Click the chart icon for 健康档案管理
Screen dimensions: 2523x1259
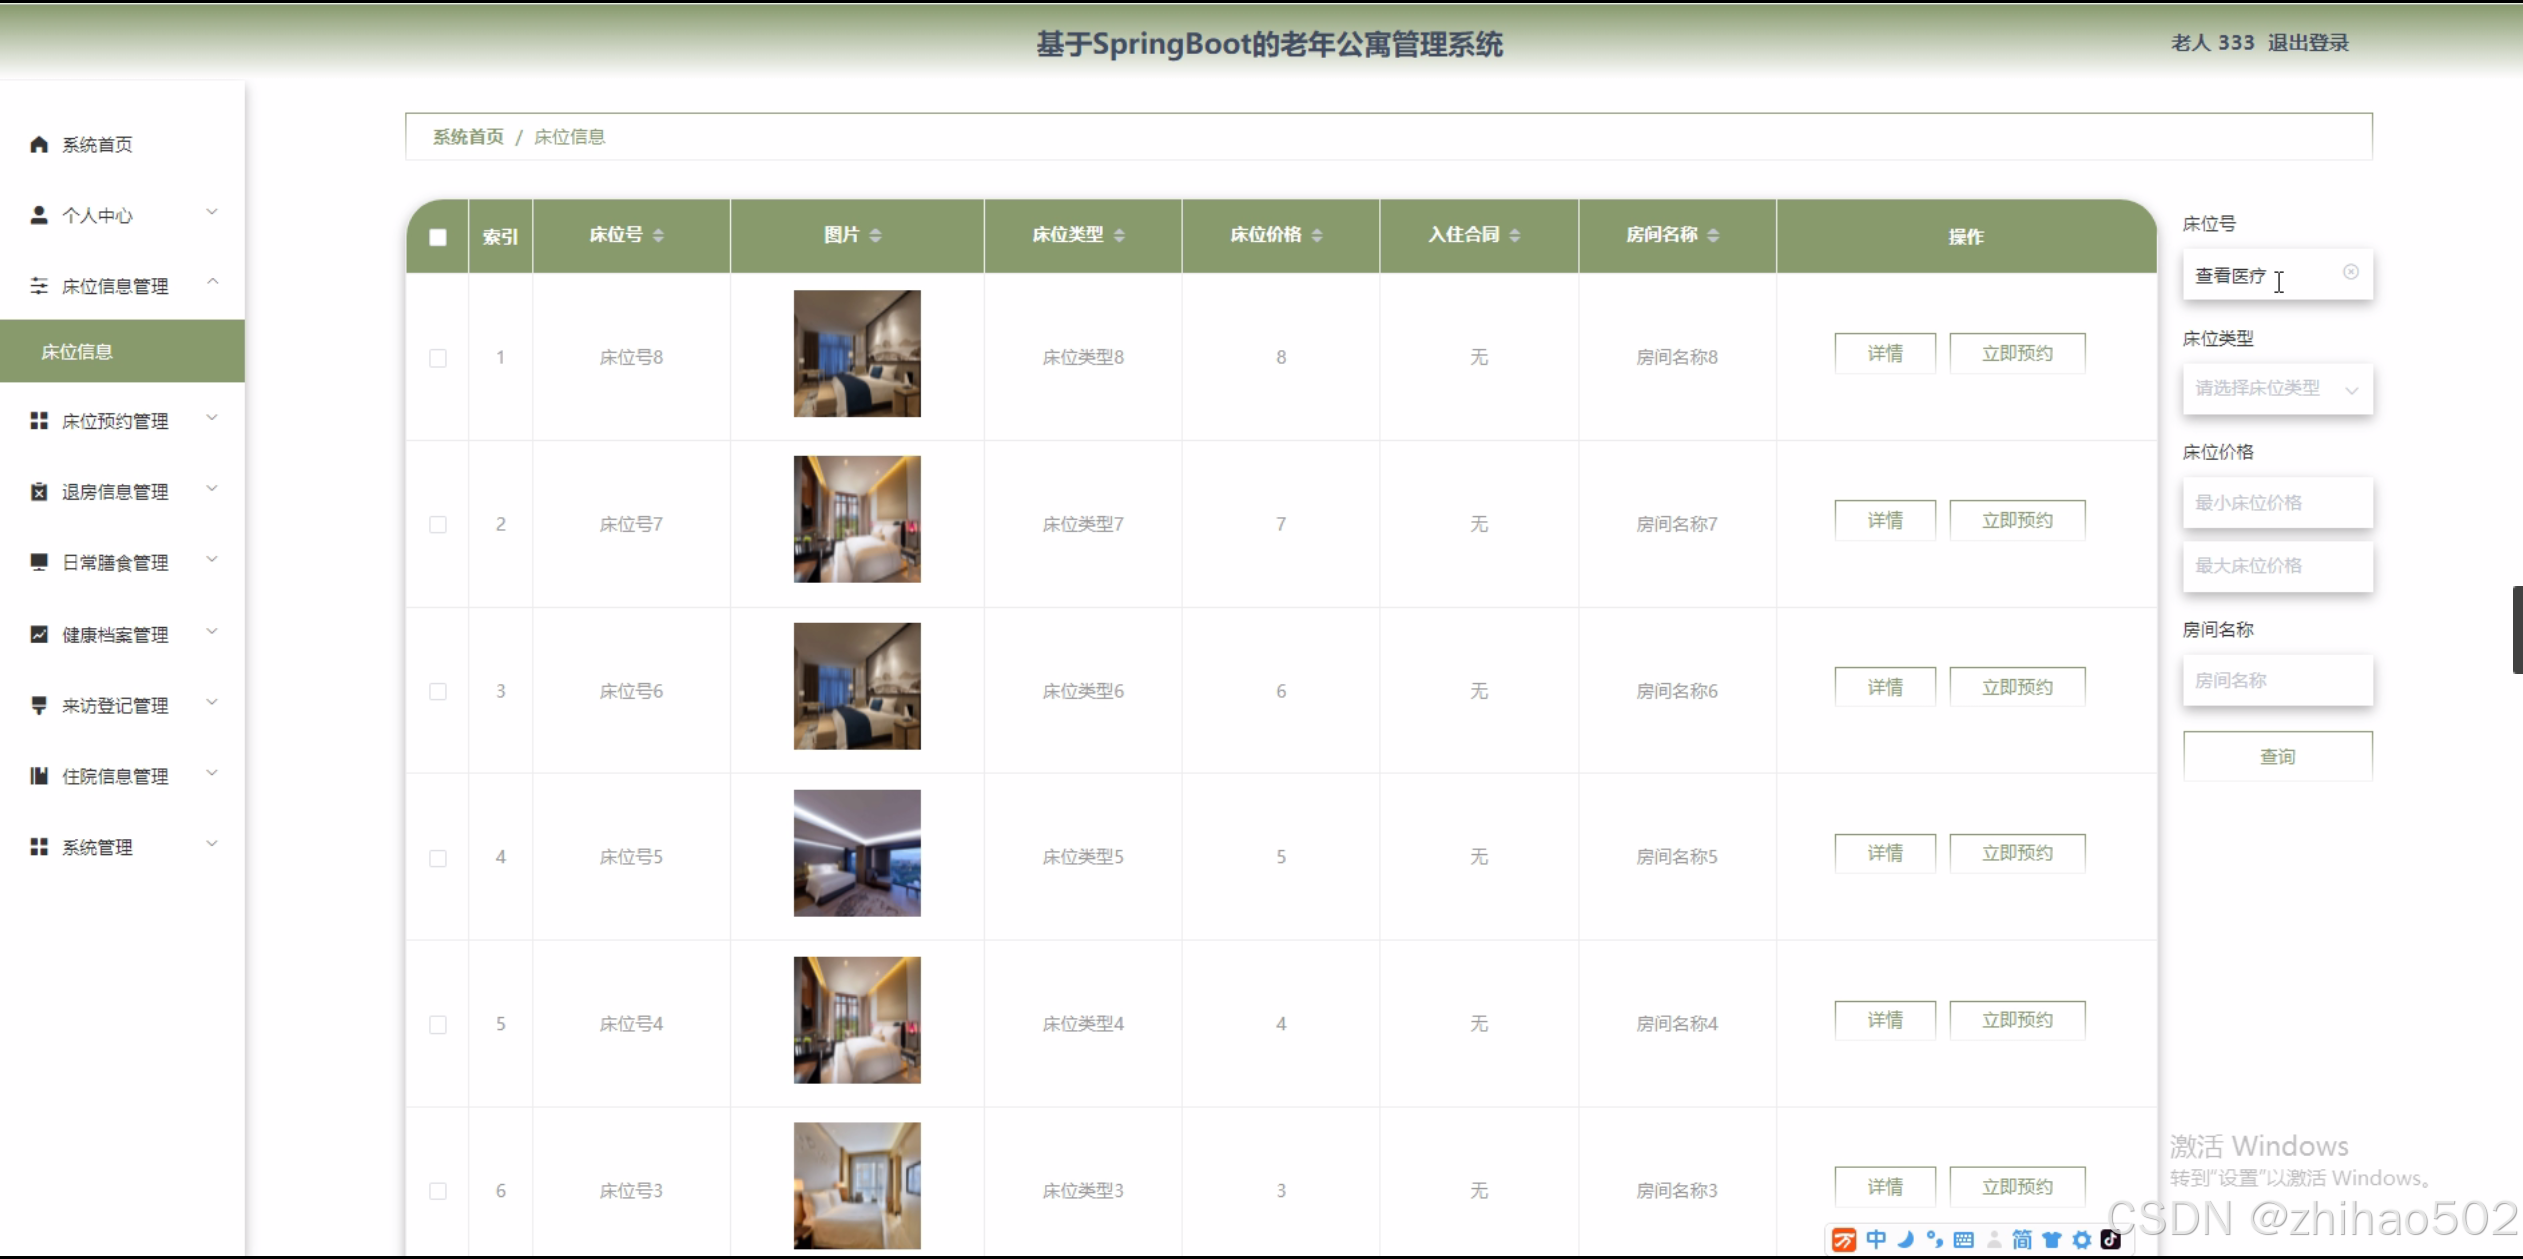[x=39, y=634]
